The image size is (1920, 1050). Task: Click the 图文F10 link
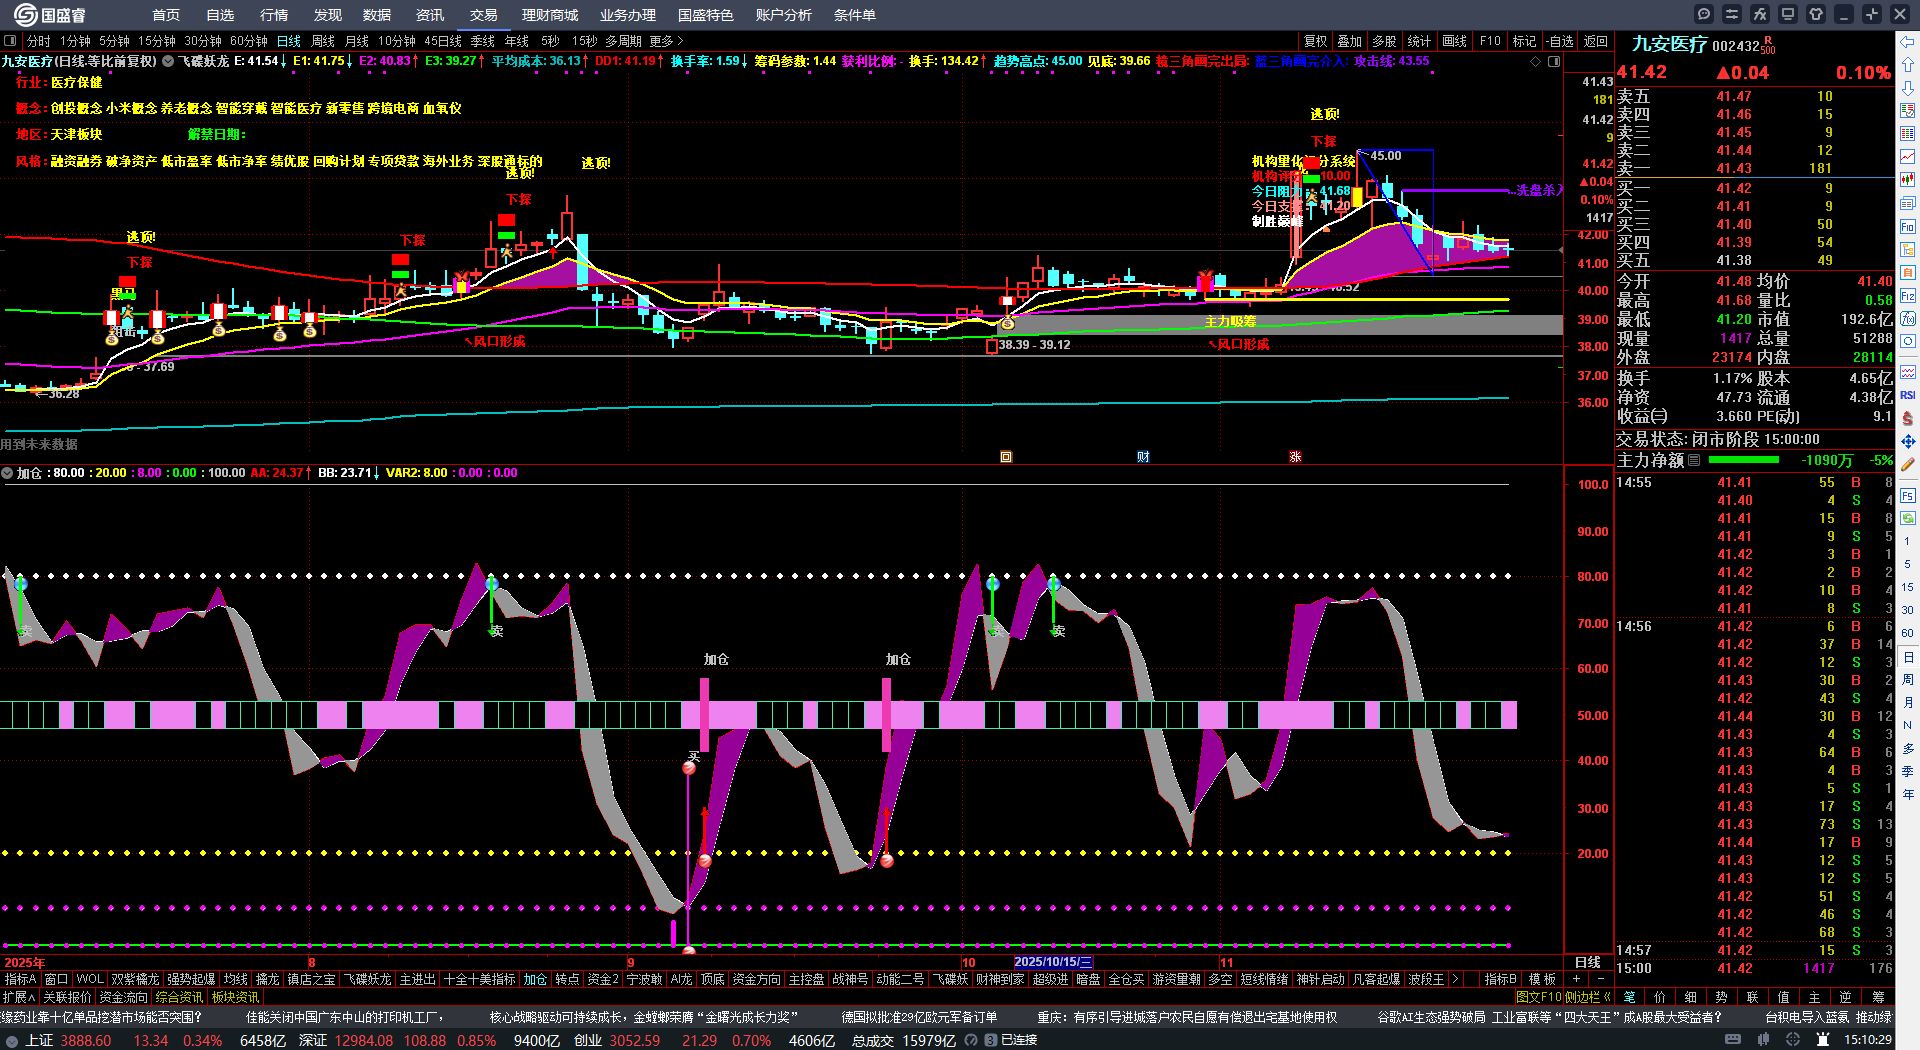tap(1539, 997)
